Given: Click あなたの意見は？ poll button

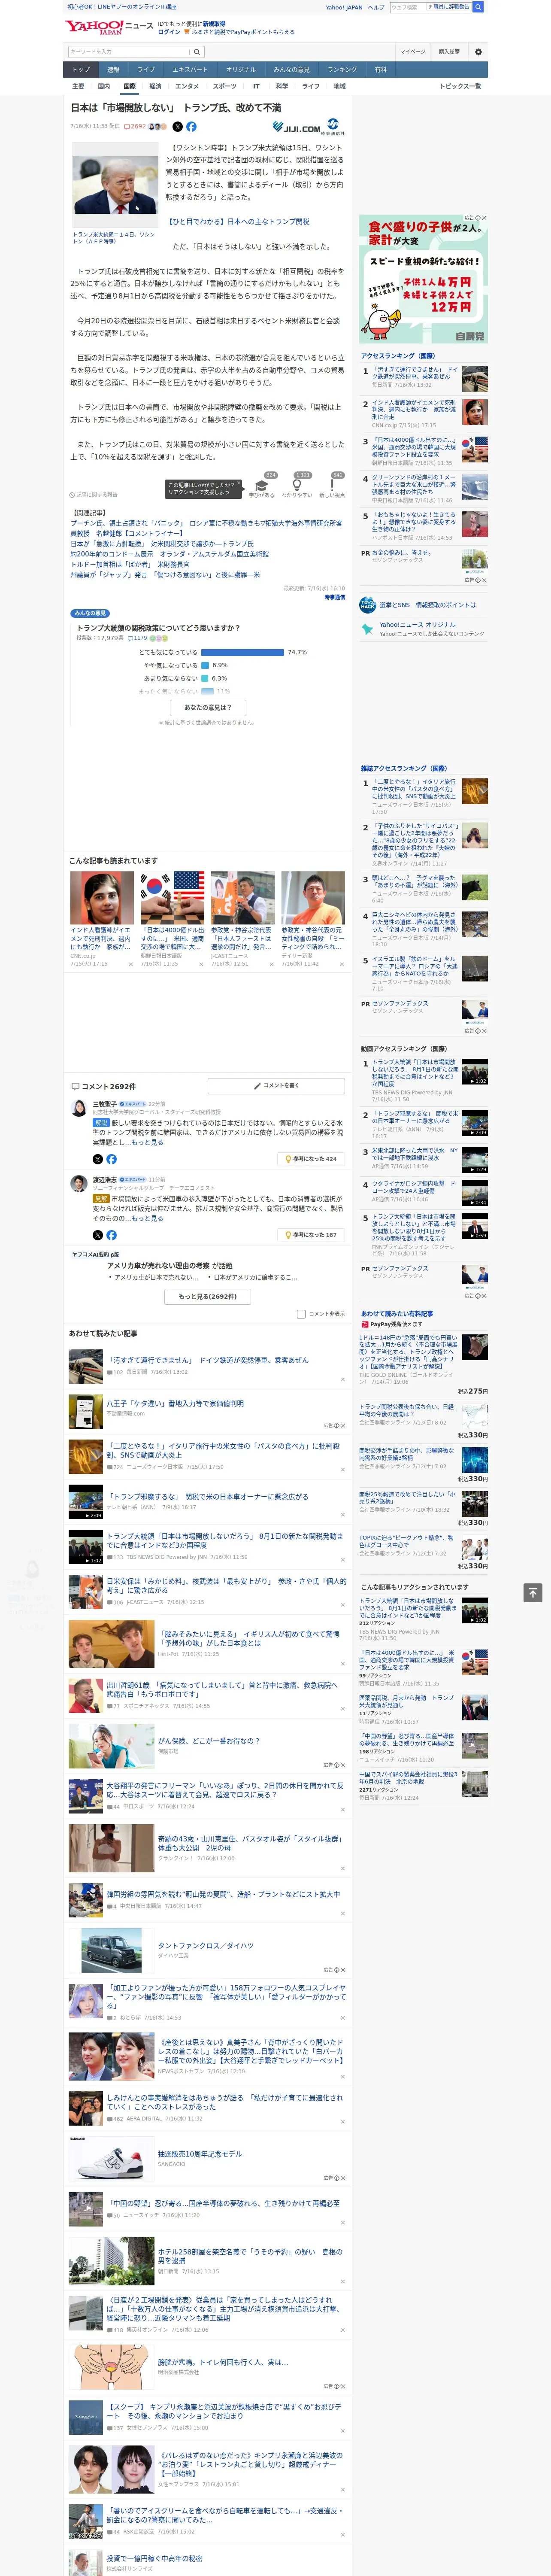Looking at the screenshot, I should point(208,707).
